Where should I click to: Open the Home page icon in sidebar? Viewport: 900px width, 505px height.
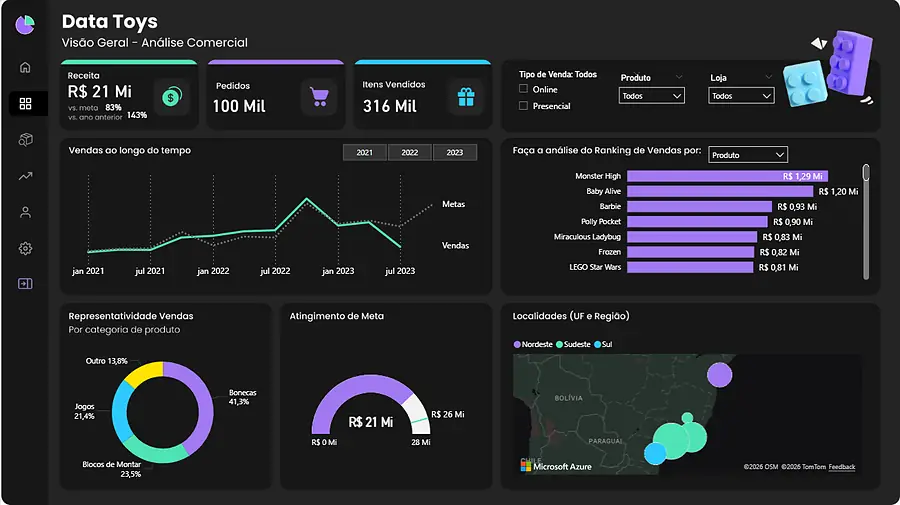click(x=25, y=67)
